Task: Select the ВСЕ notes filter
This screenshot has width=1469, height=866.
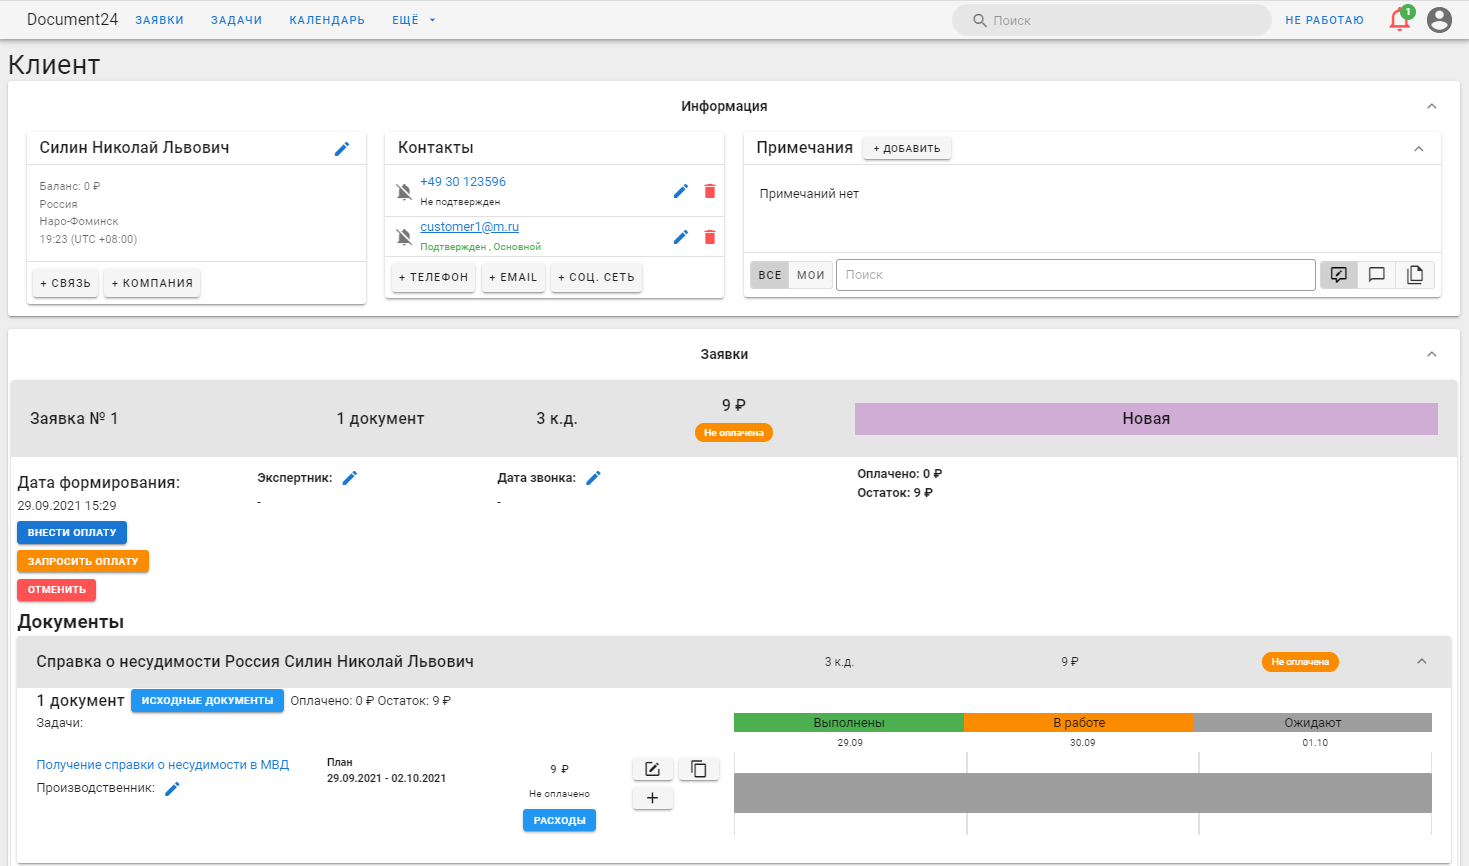Action: coord(770,275)
